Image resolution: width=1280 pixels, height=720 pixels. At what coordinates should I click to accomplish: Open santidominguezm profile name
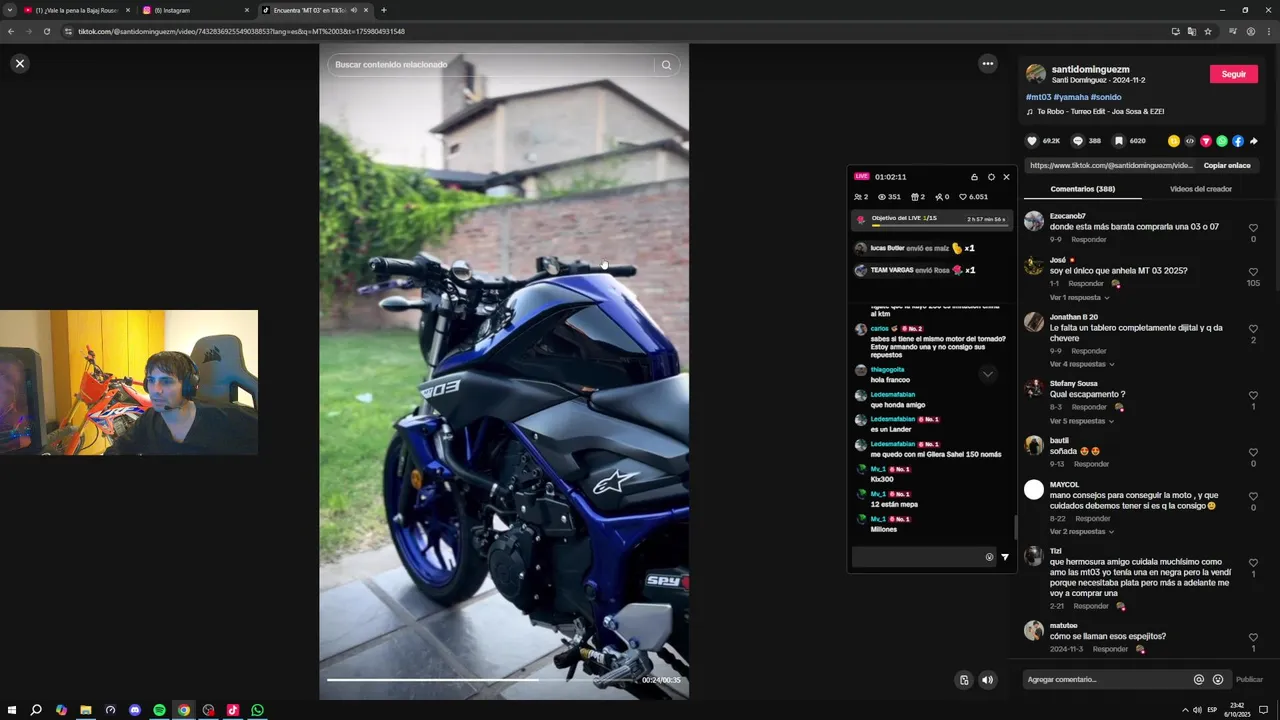coord(1090,69)
